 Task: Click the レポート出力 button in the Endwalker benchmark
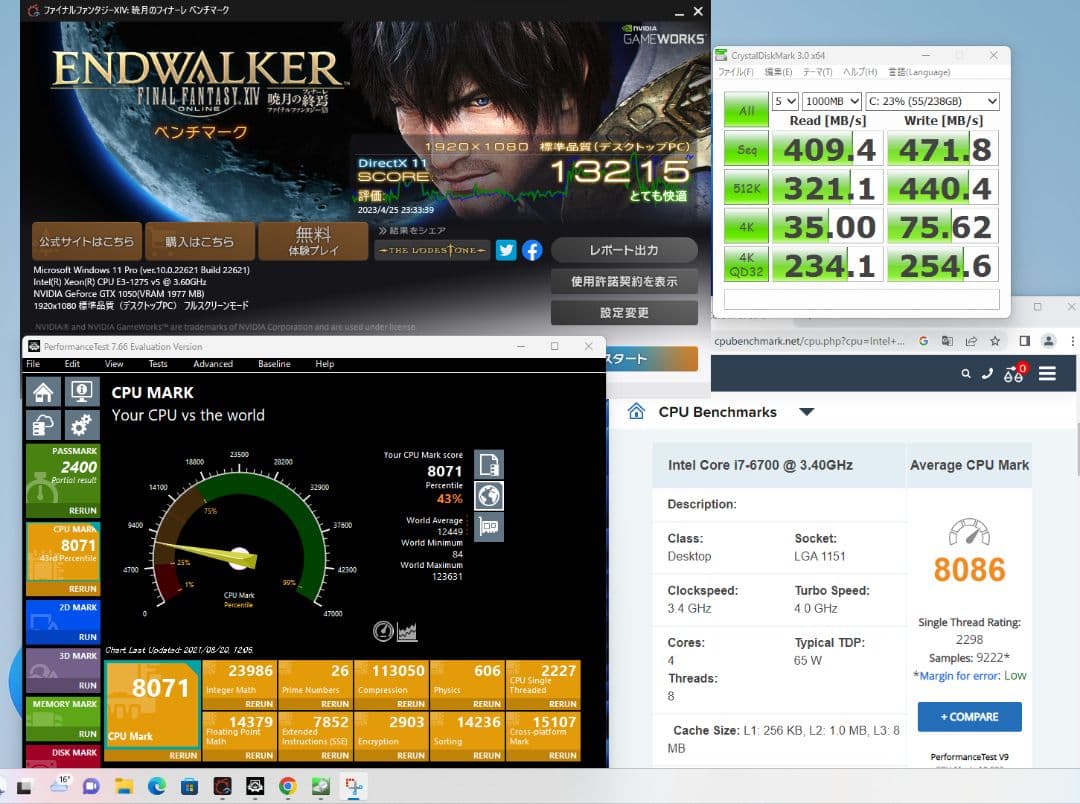coord(624,250)
